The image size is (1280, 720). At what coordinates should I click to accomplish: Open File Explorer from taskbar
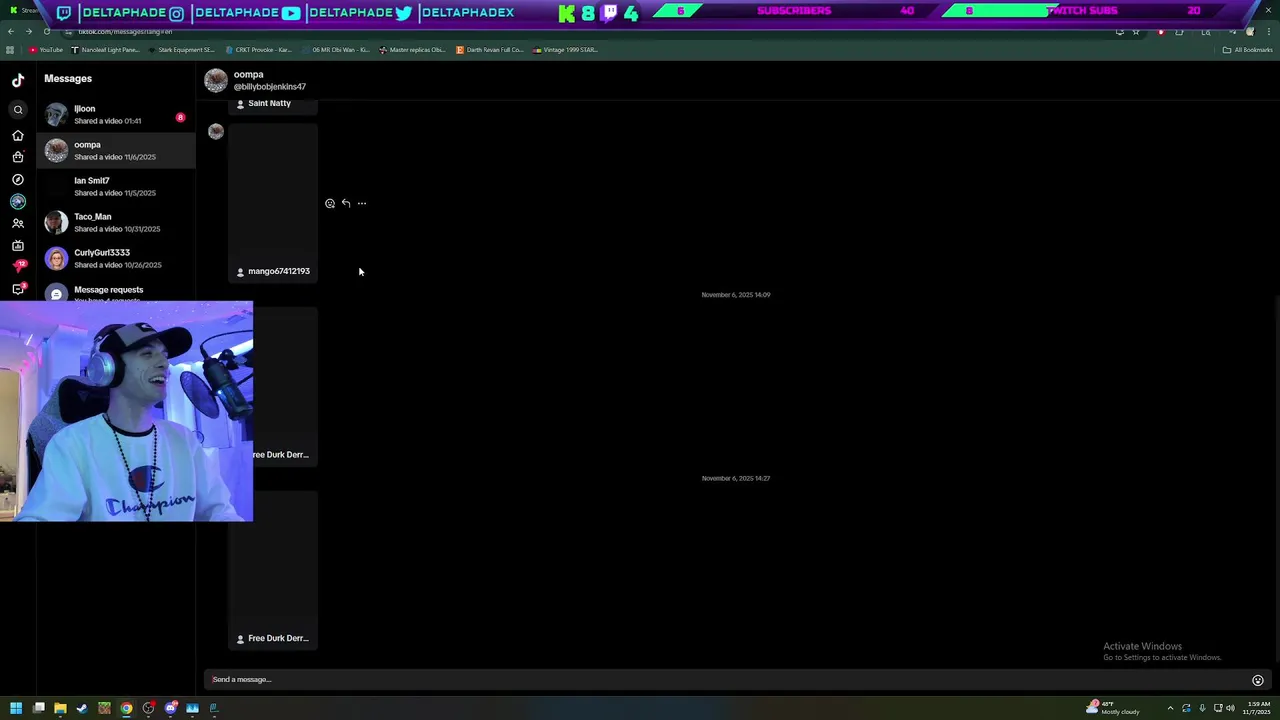point(60,708)
